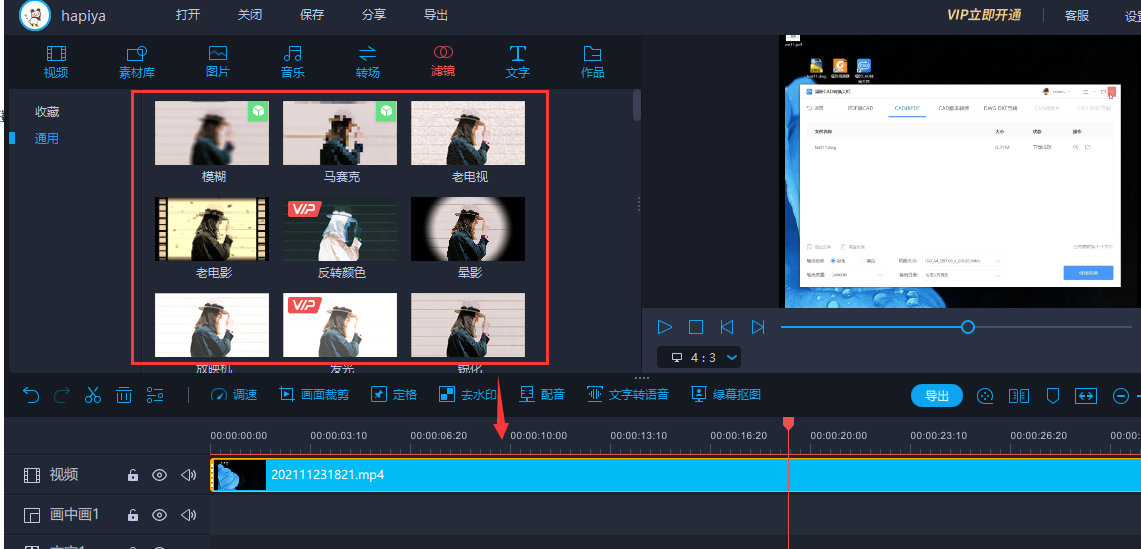Image resolution: width=1141 pixels, height=549 pixels.
Task: Open the 绿幕抠图 green screen tool
Action: [726, 395]
